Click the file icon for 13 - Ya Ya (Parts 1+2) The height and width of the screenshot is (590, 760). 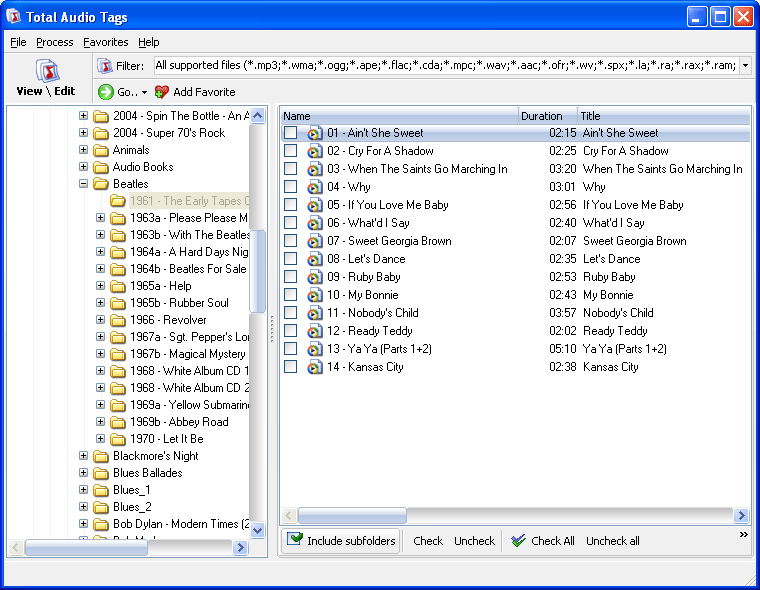314,349
